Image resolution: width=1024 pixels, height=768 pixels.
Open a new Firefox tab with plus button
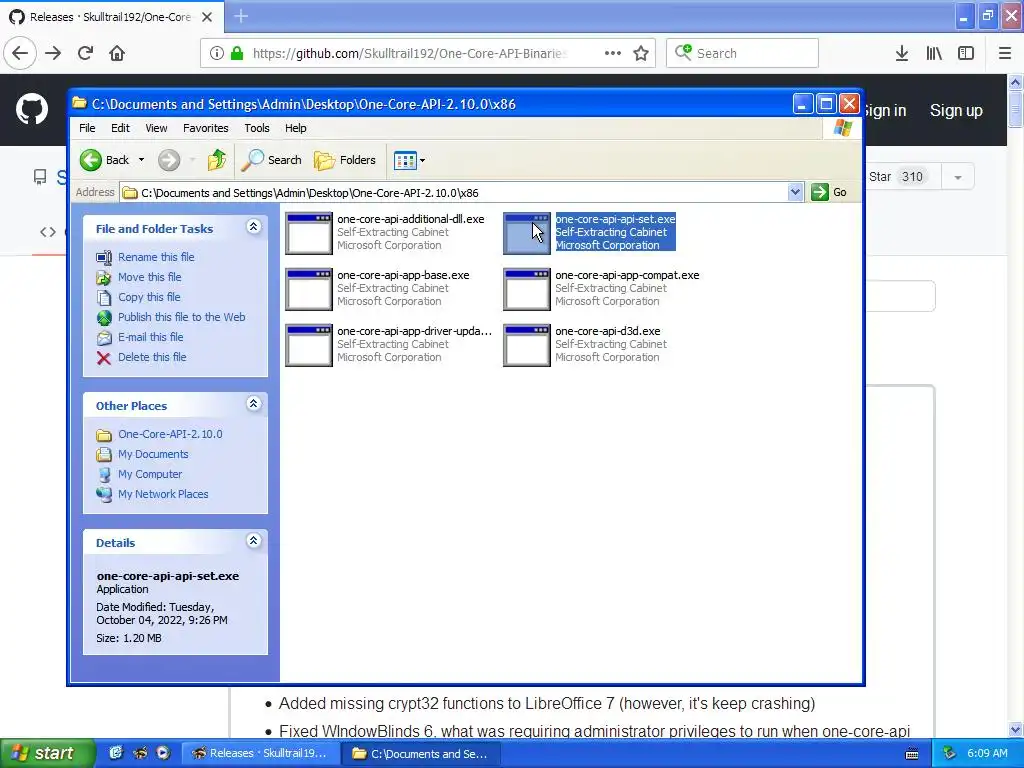point(241,16)
